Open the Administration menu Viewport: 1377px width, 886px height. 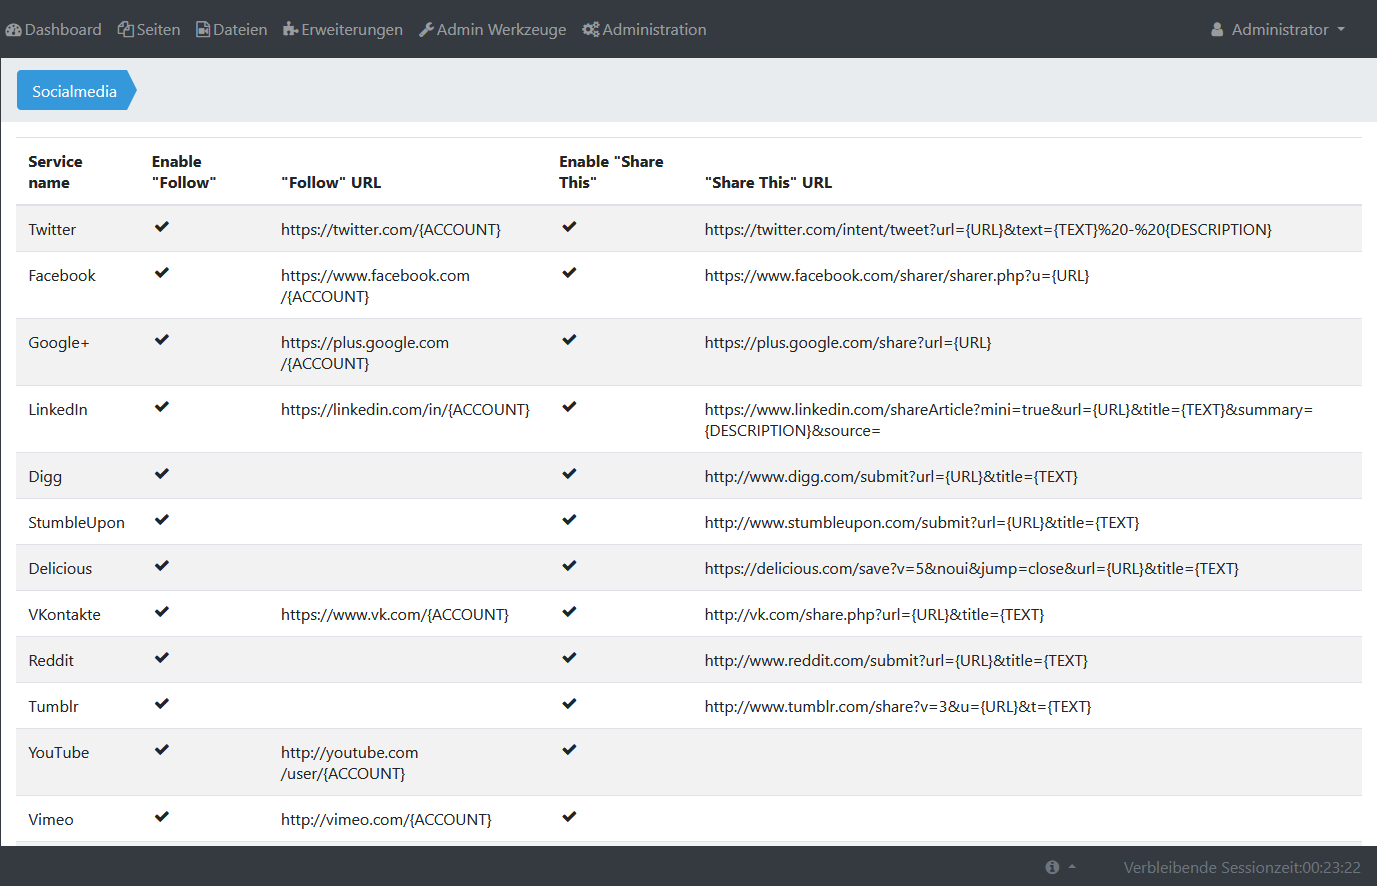tap(645, 30)
